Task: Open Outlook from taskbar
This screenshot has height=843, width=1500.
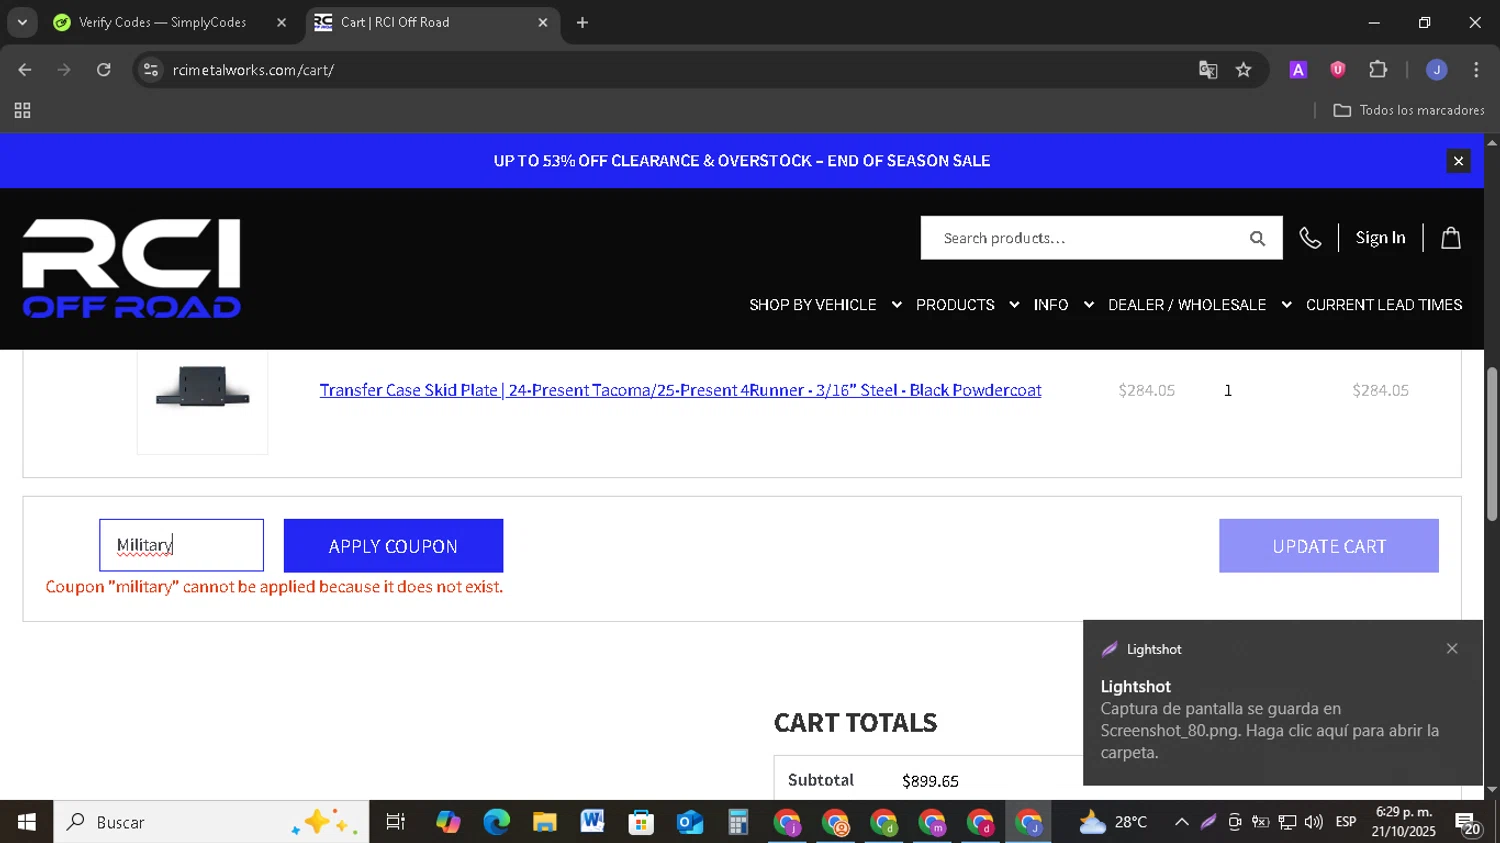Action: tap(690, 822)
